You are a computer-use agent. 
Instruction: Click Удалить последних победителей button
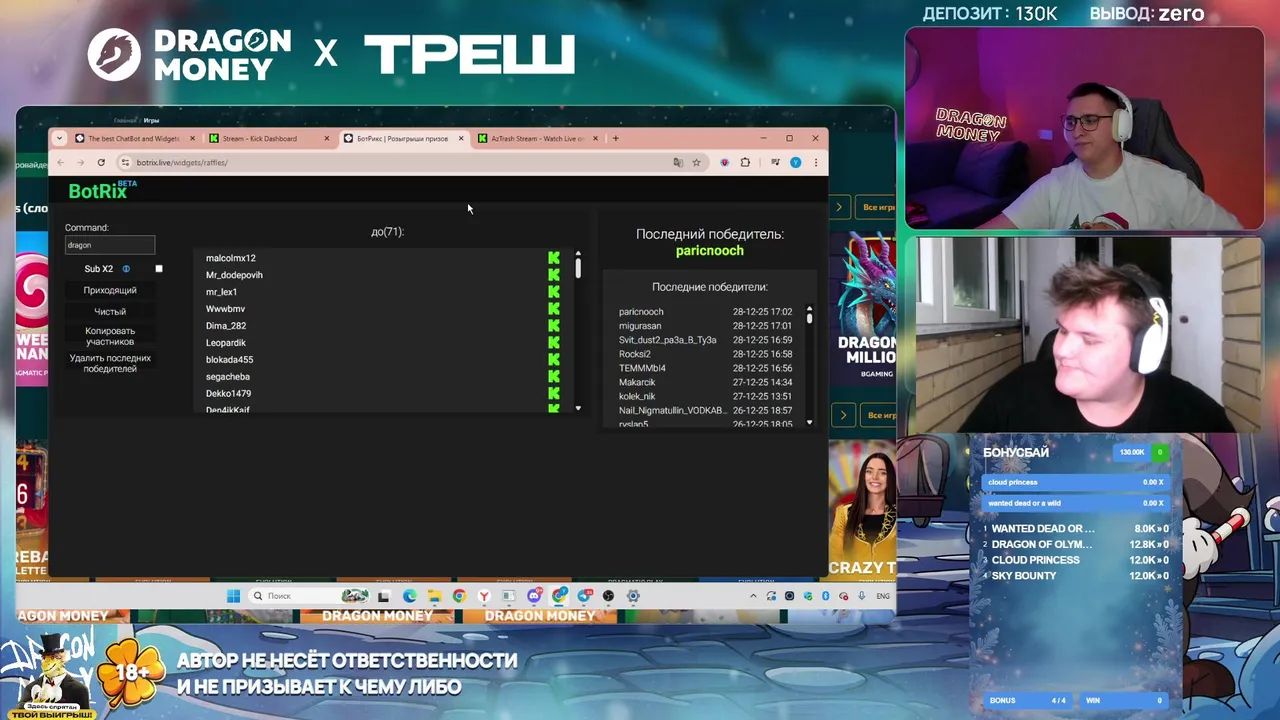110,363
